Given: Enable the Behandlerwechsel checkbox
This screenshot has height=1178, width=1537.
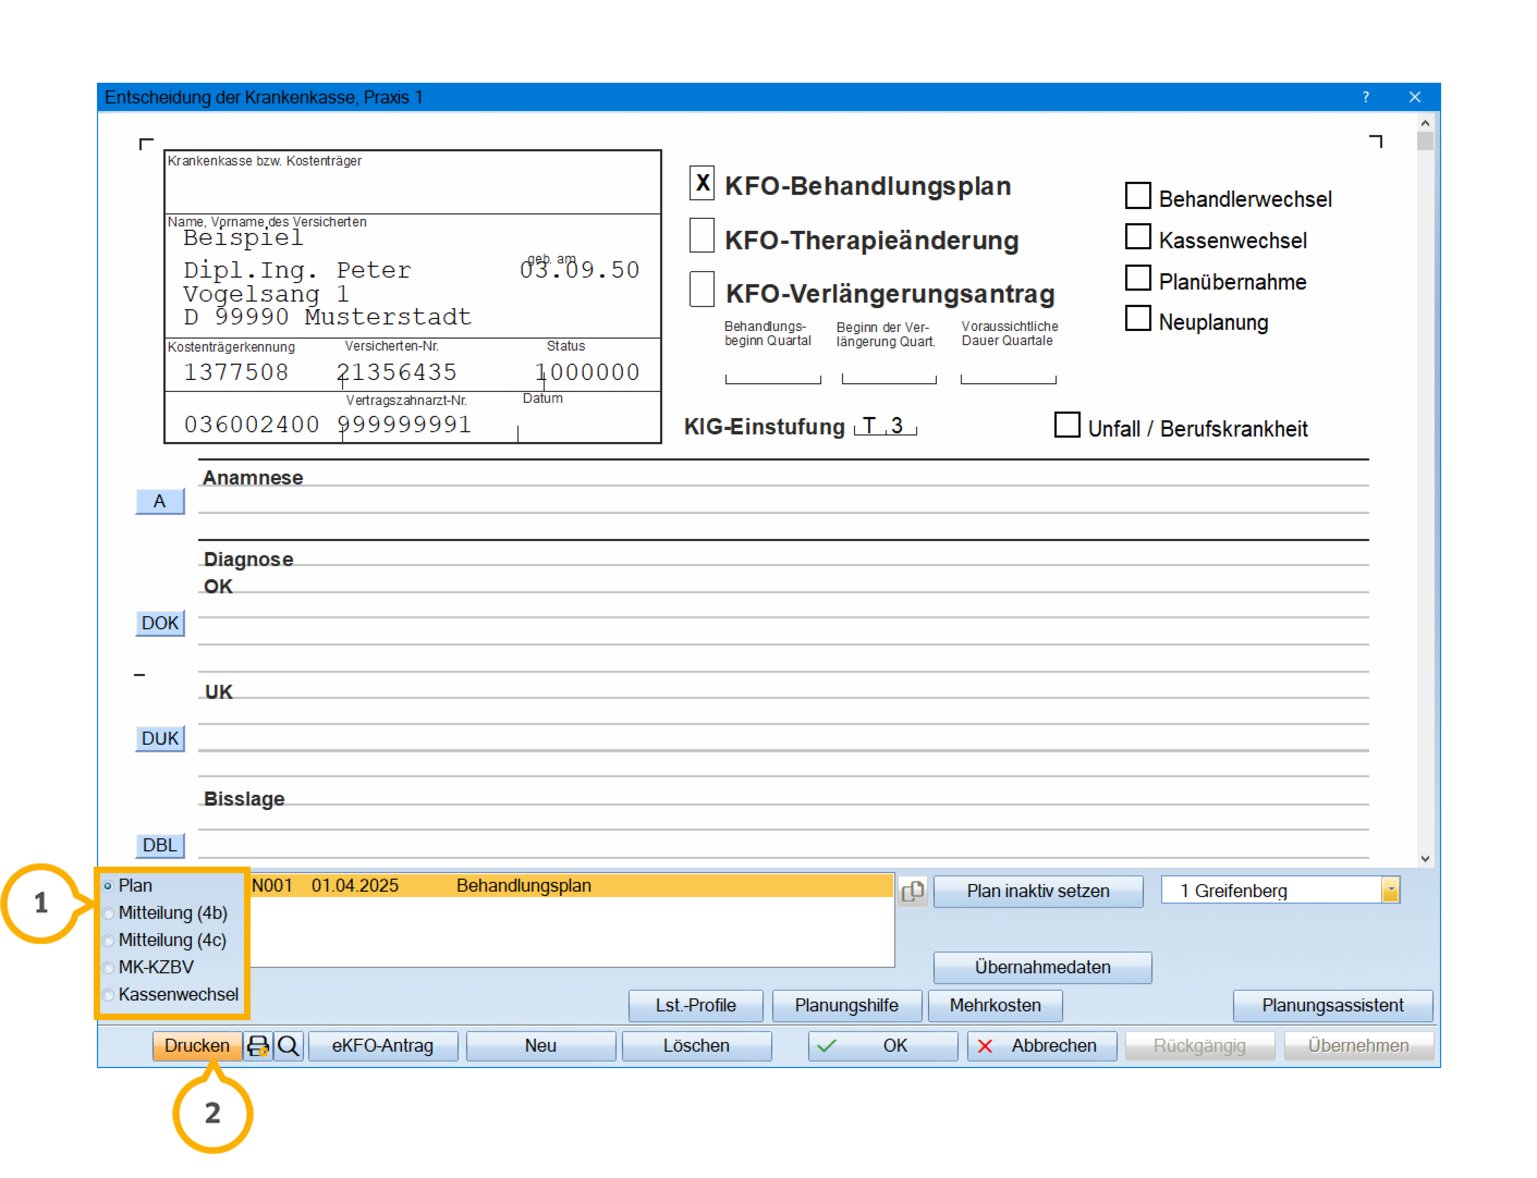Looking at the screenshot, I should click(x=1138, y=195).
